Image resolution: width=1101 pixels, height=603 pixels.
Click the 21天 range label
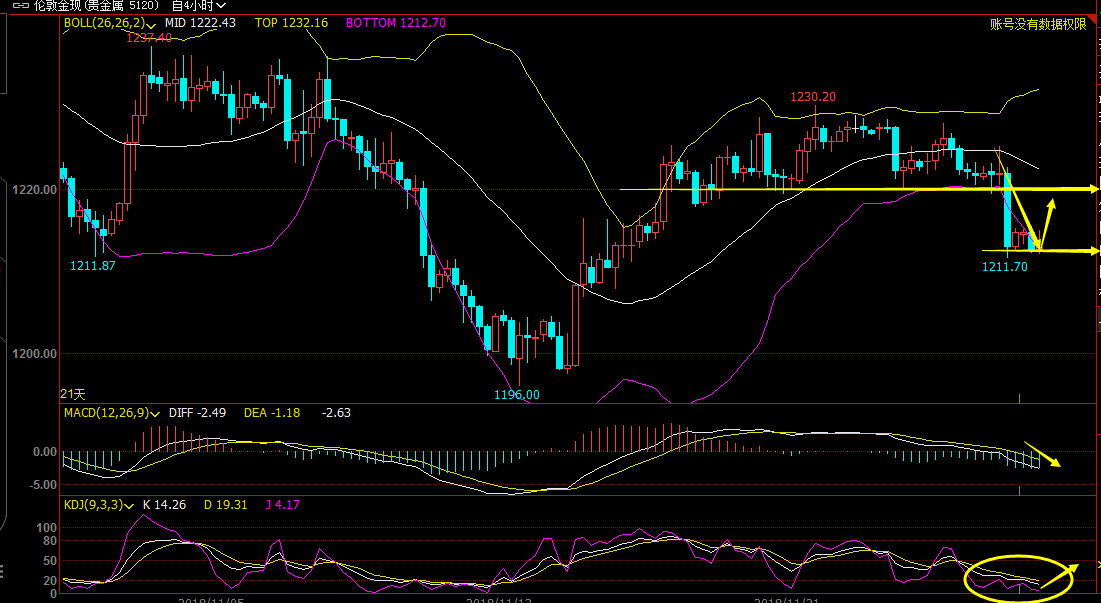(x=73, y=395)
